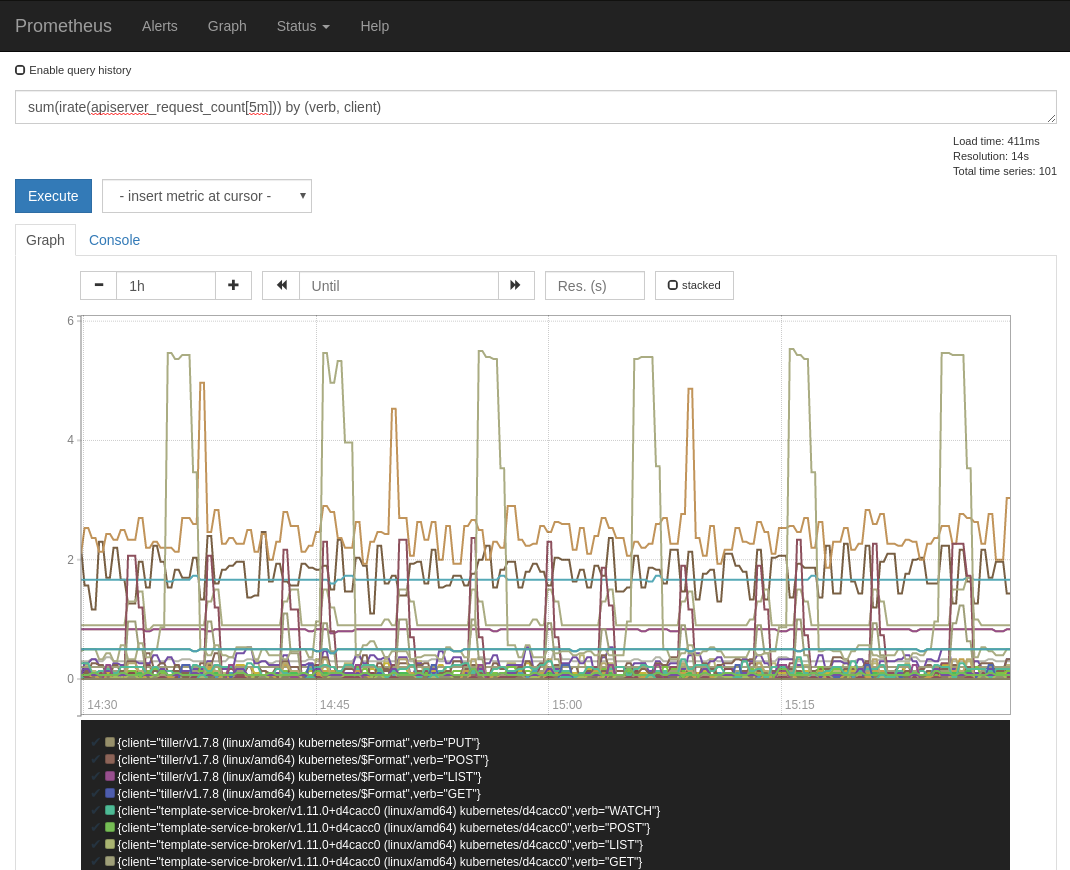Open the Help page
Screen dimensions: 1070x870
click(374, 26)
